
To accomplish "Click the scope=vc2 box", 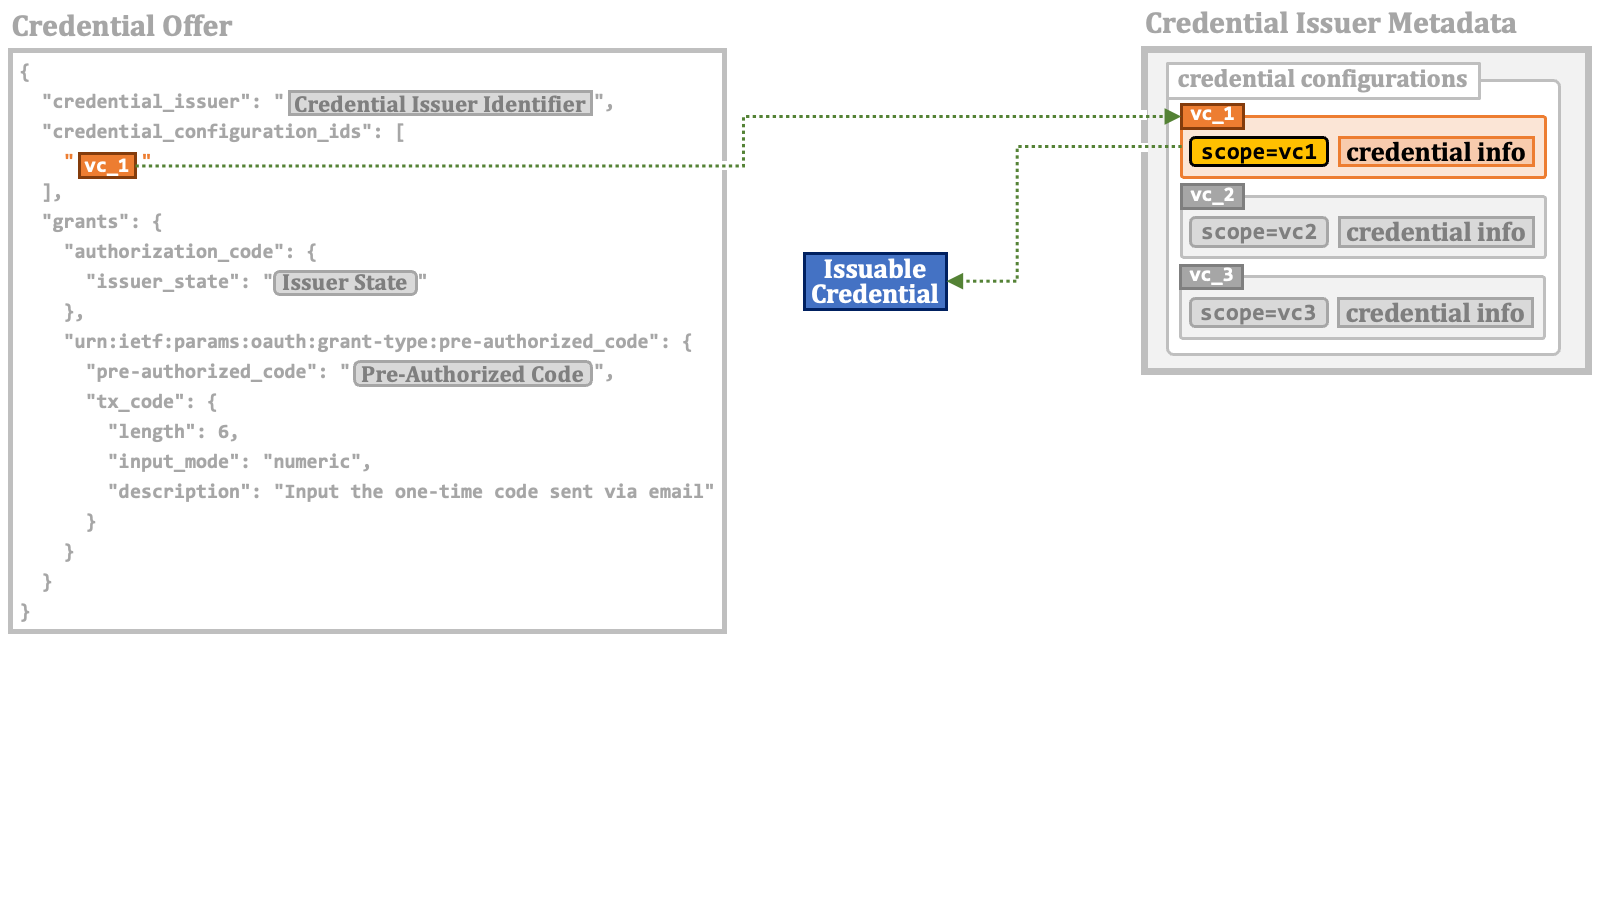I will pos(1258,232).
